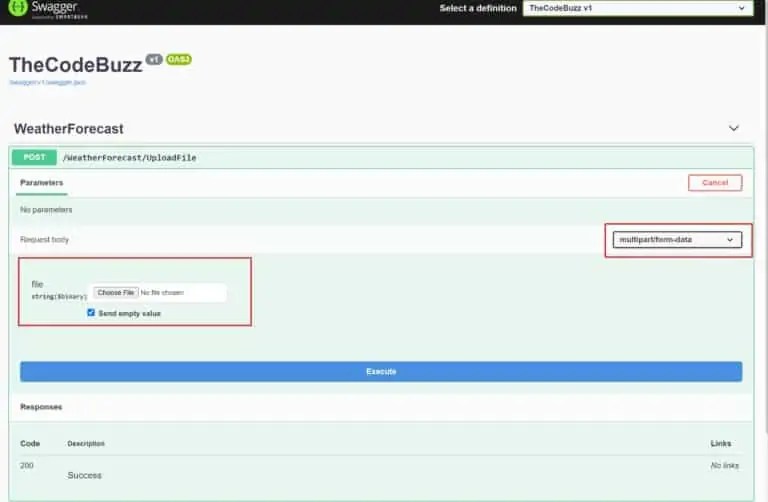Click the TheCodeBuzz page title
This screenshot has height=502, width=768.
(x=76, y=65)
